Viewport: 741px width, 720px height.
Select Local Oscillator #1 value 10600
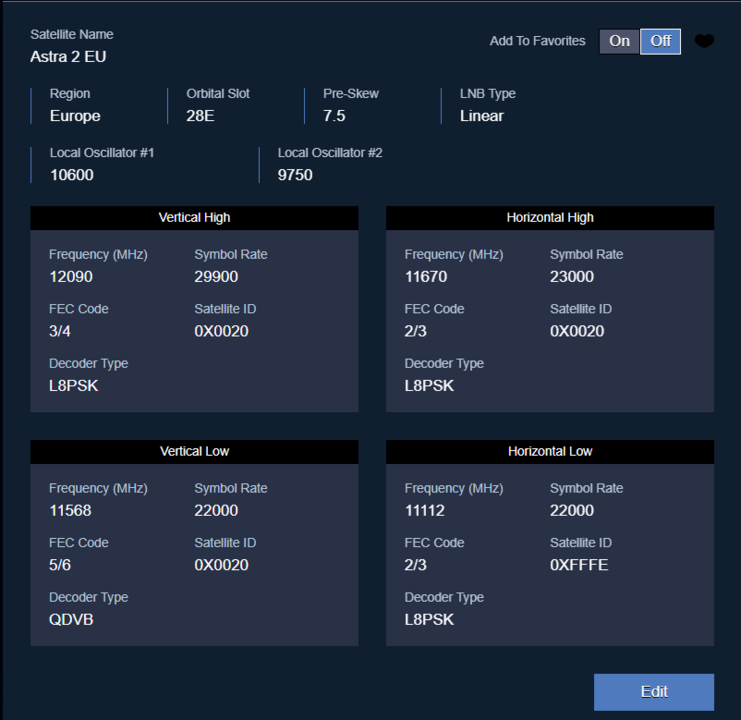click(x=71, y=175)
